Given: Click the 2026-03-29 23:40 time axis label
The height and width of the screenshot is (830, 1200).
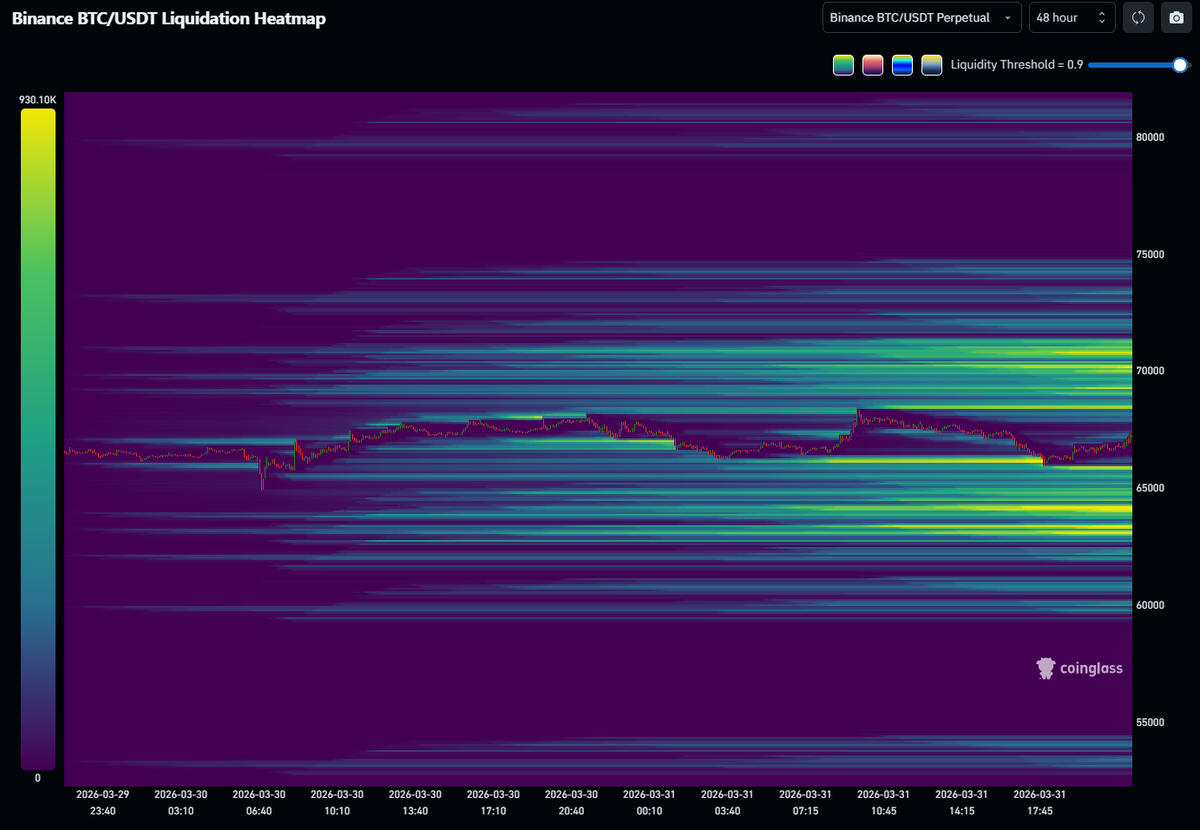Looking at the screenshot, I should [x=103, y=803].
